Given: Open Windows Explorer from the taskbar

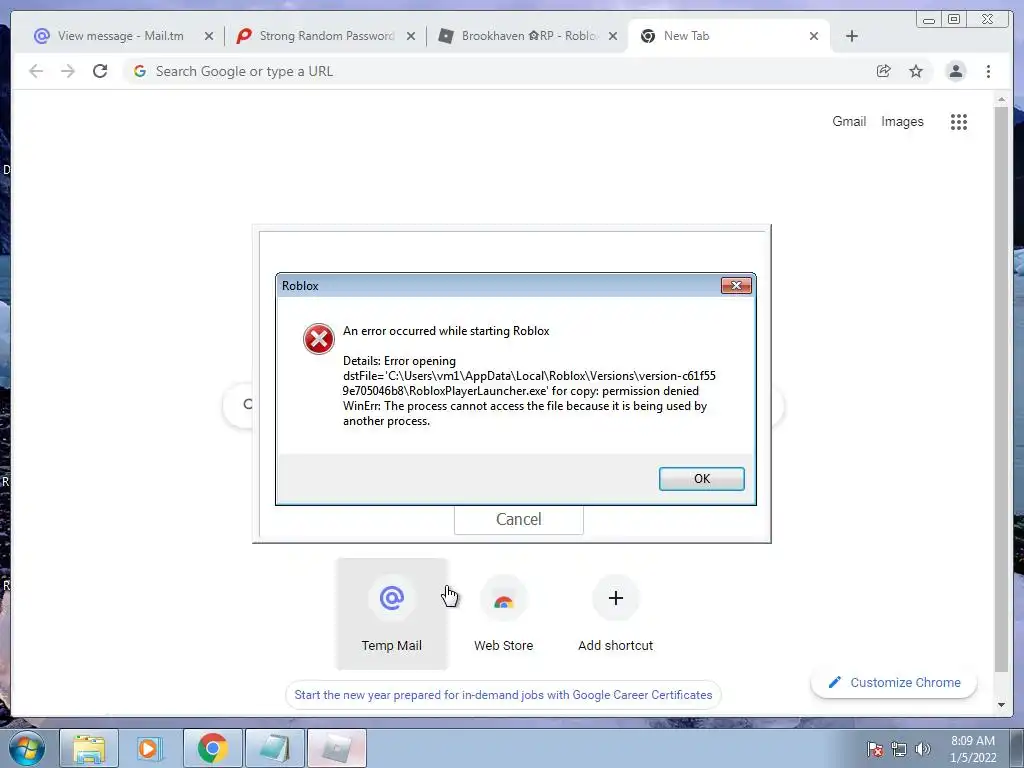Looking at the screenshot, I should 89,748.
